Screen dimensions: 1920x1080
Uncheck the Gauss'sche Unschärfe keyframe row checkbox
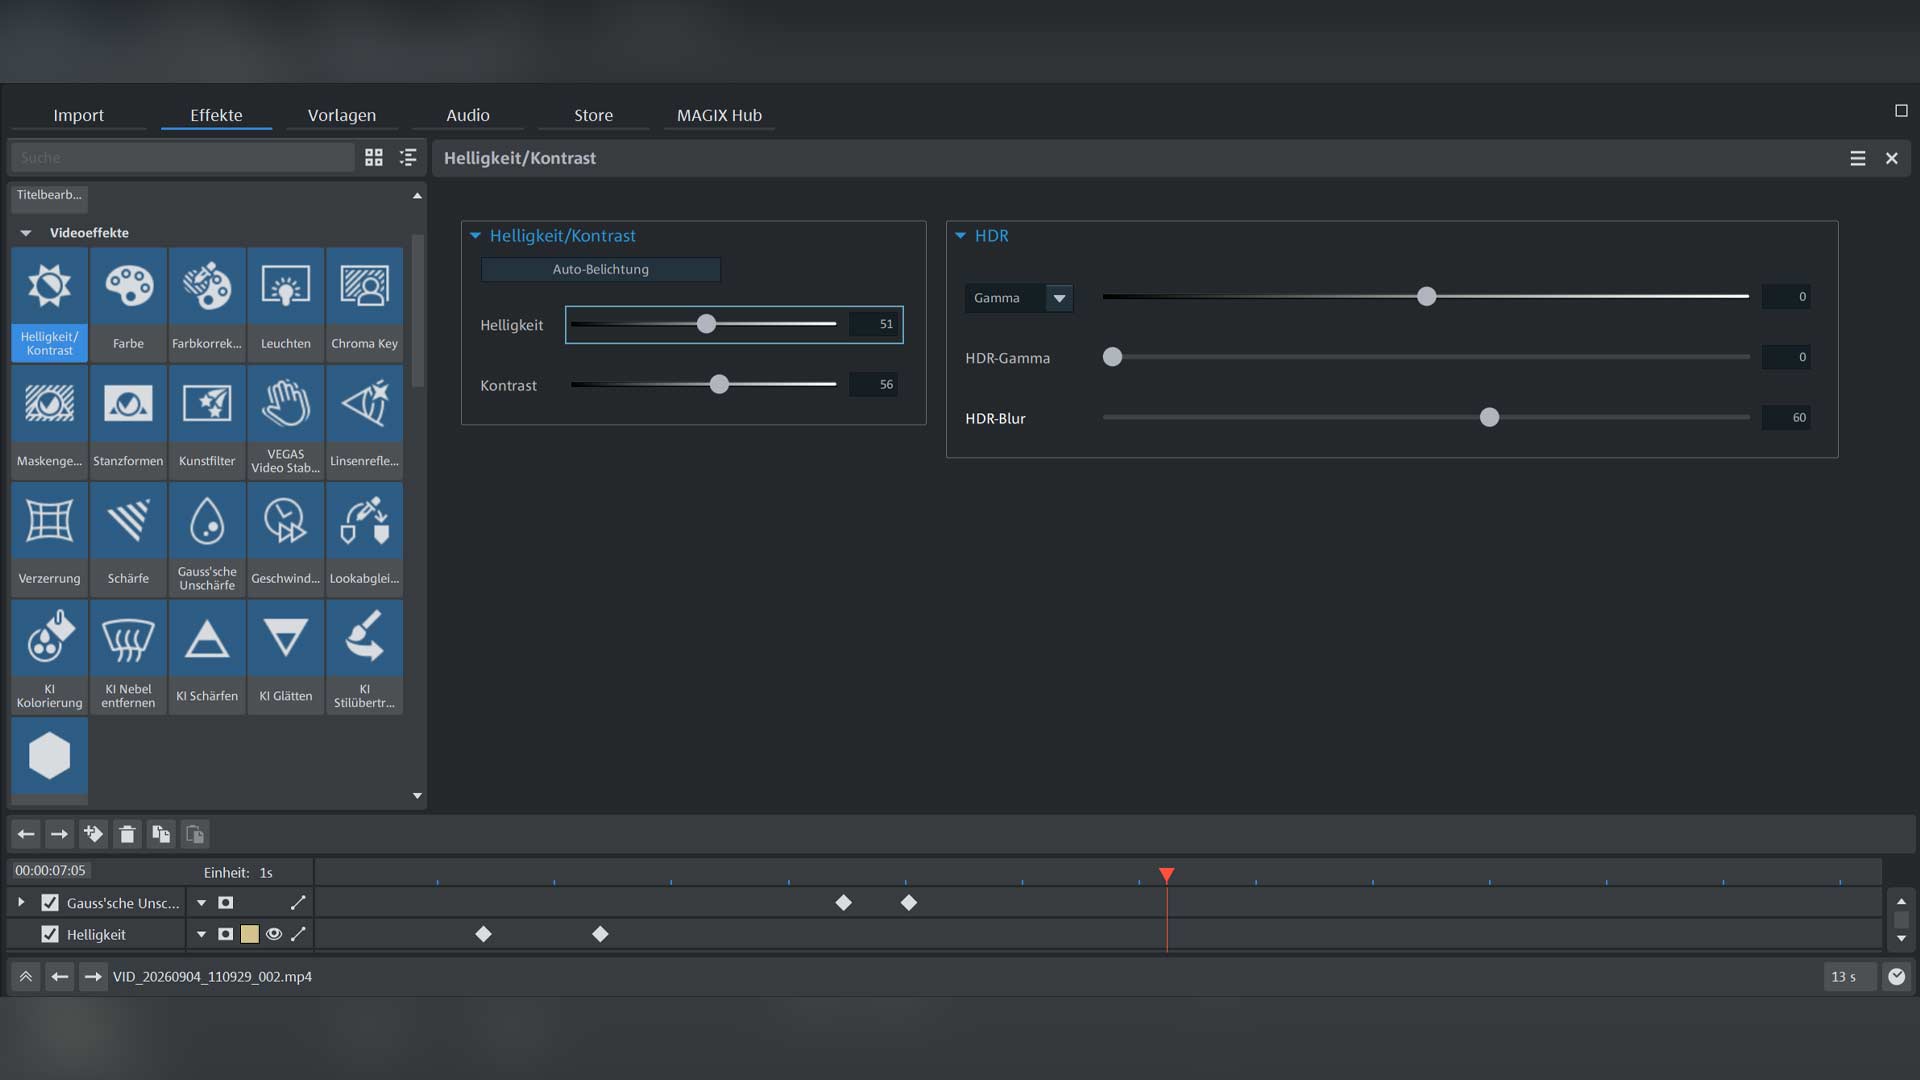pyautogui.click(x=50, y=902)
